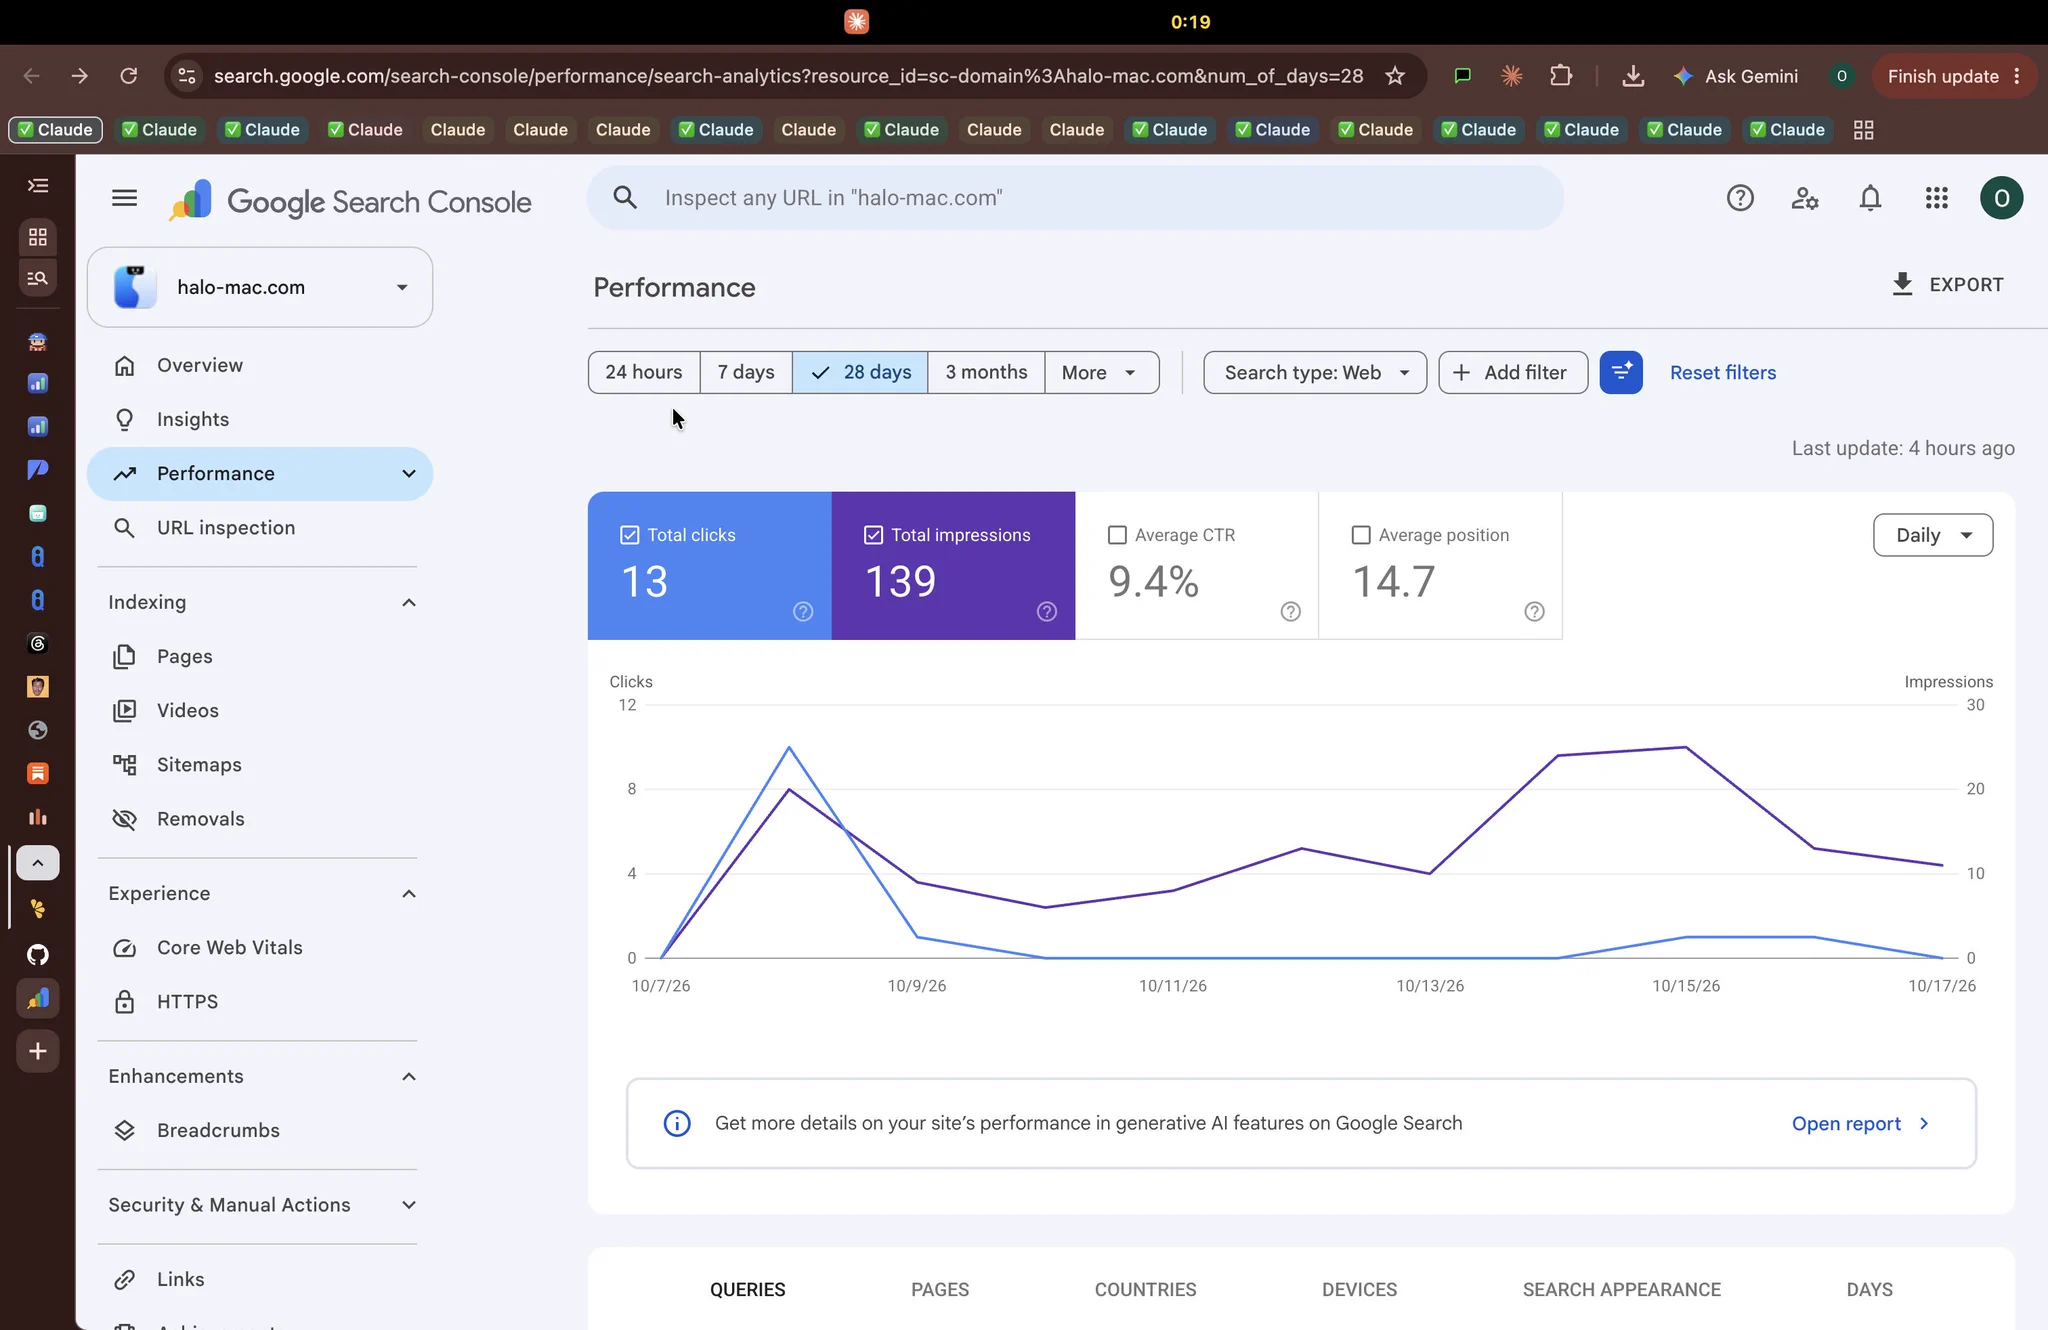
Task: Enable the Average position checkbox
Action: tap(1361, 535)
